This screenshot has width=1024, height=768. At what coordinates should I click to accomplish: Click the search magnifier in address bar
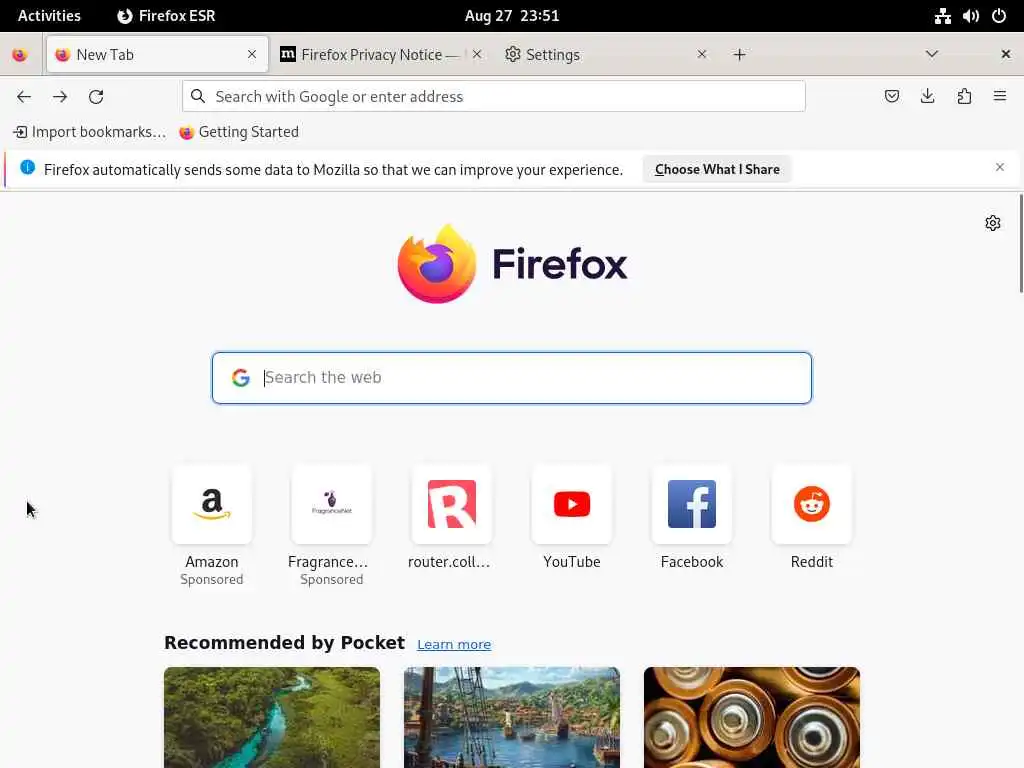coord(198,97)
